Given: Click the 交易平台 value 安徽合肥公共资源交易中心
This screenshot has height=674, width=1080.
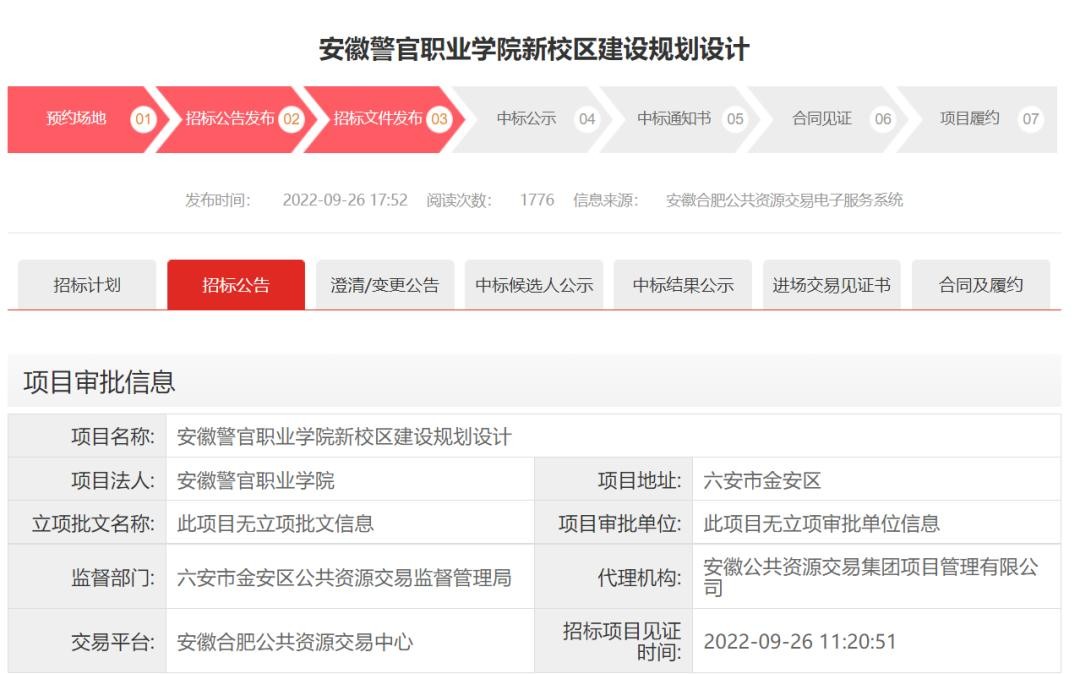Looking at the screenshot, I should [x=295, y=641].
